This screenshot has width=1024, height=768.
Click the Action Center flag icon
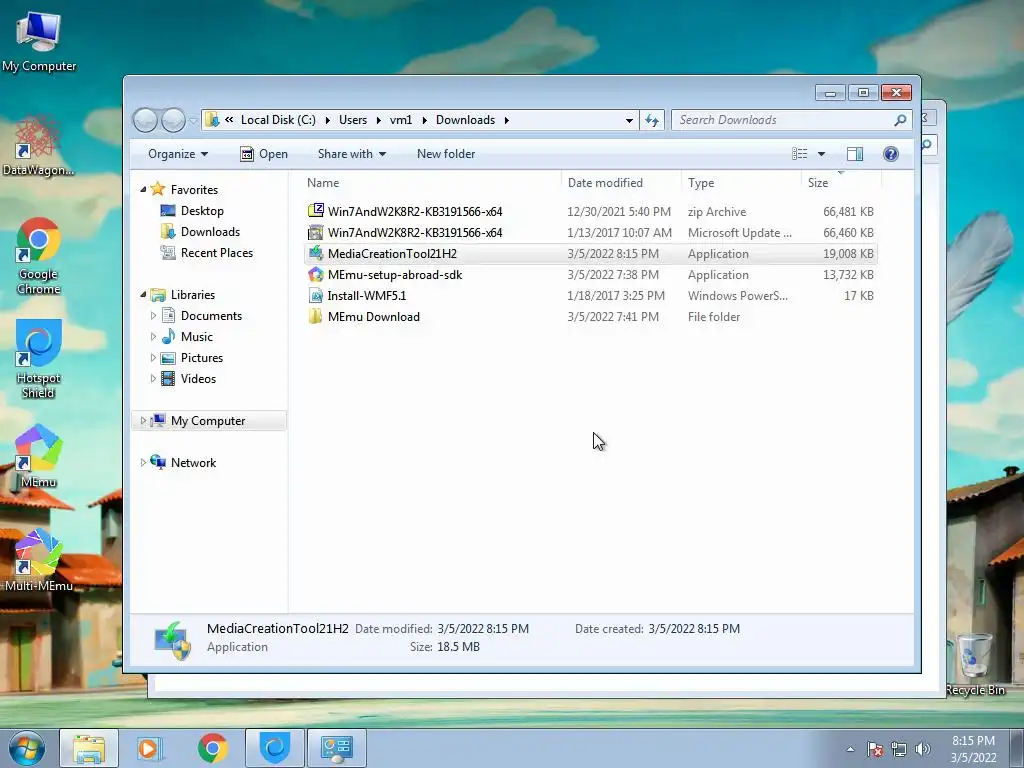875,749
